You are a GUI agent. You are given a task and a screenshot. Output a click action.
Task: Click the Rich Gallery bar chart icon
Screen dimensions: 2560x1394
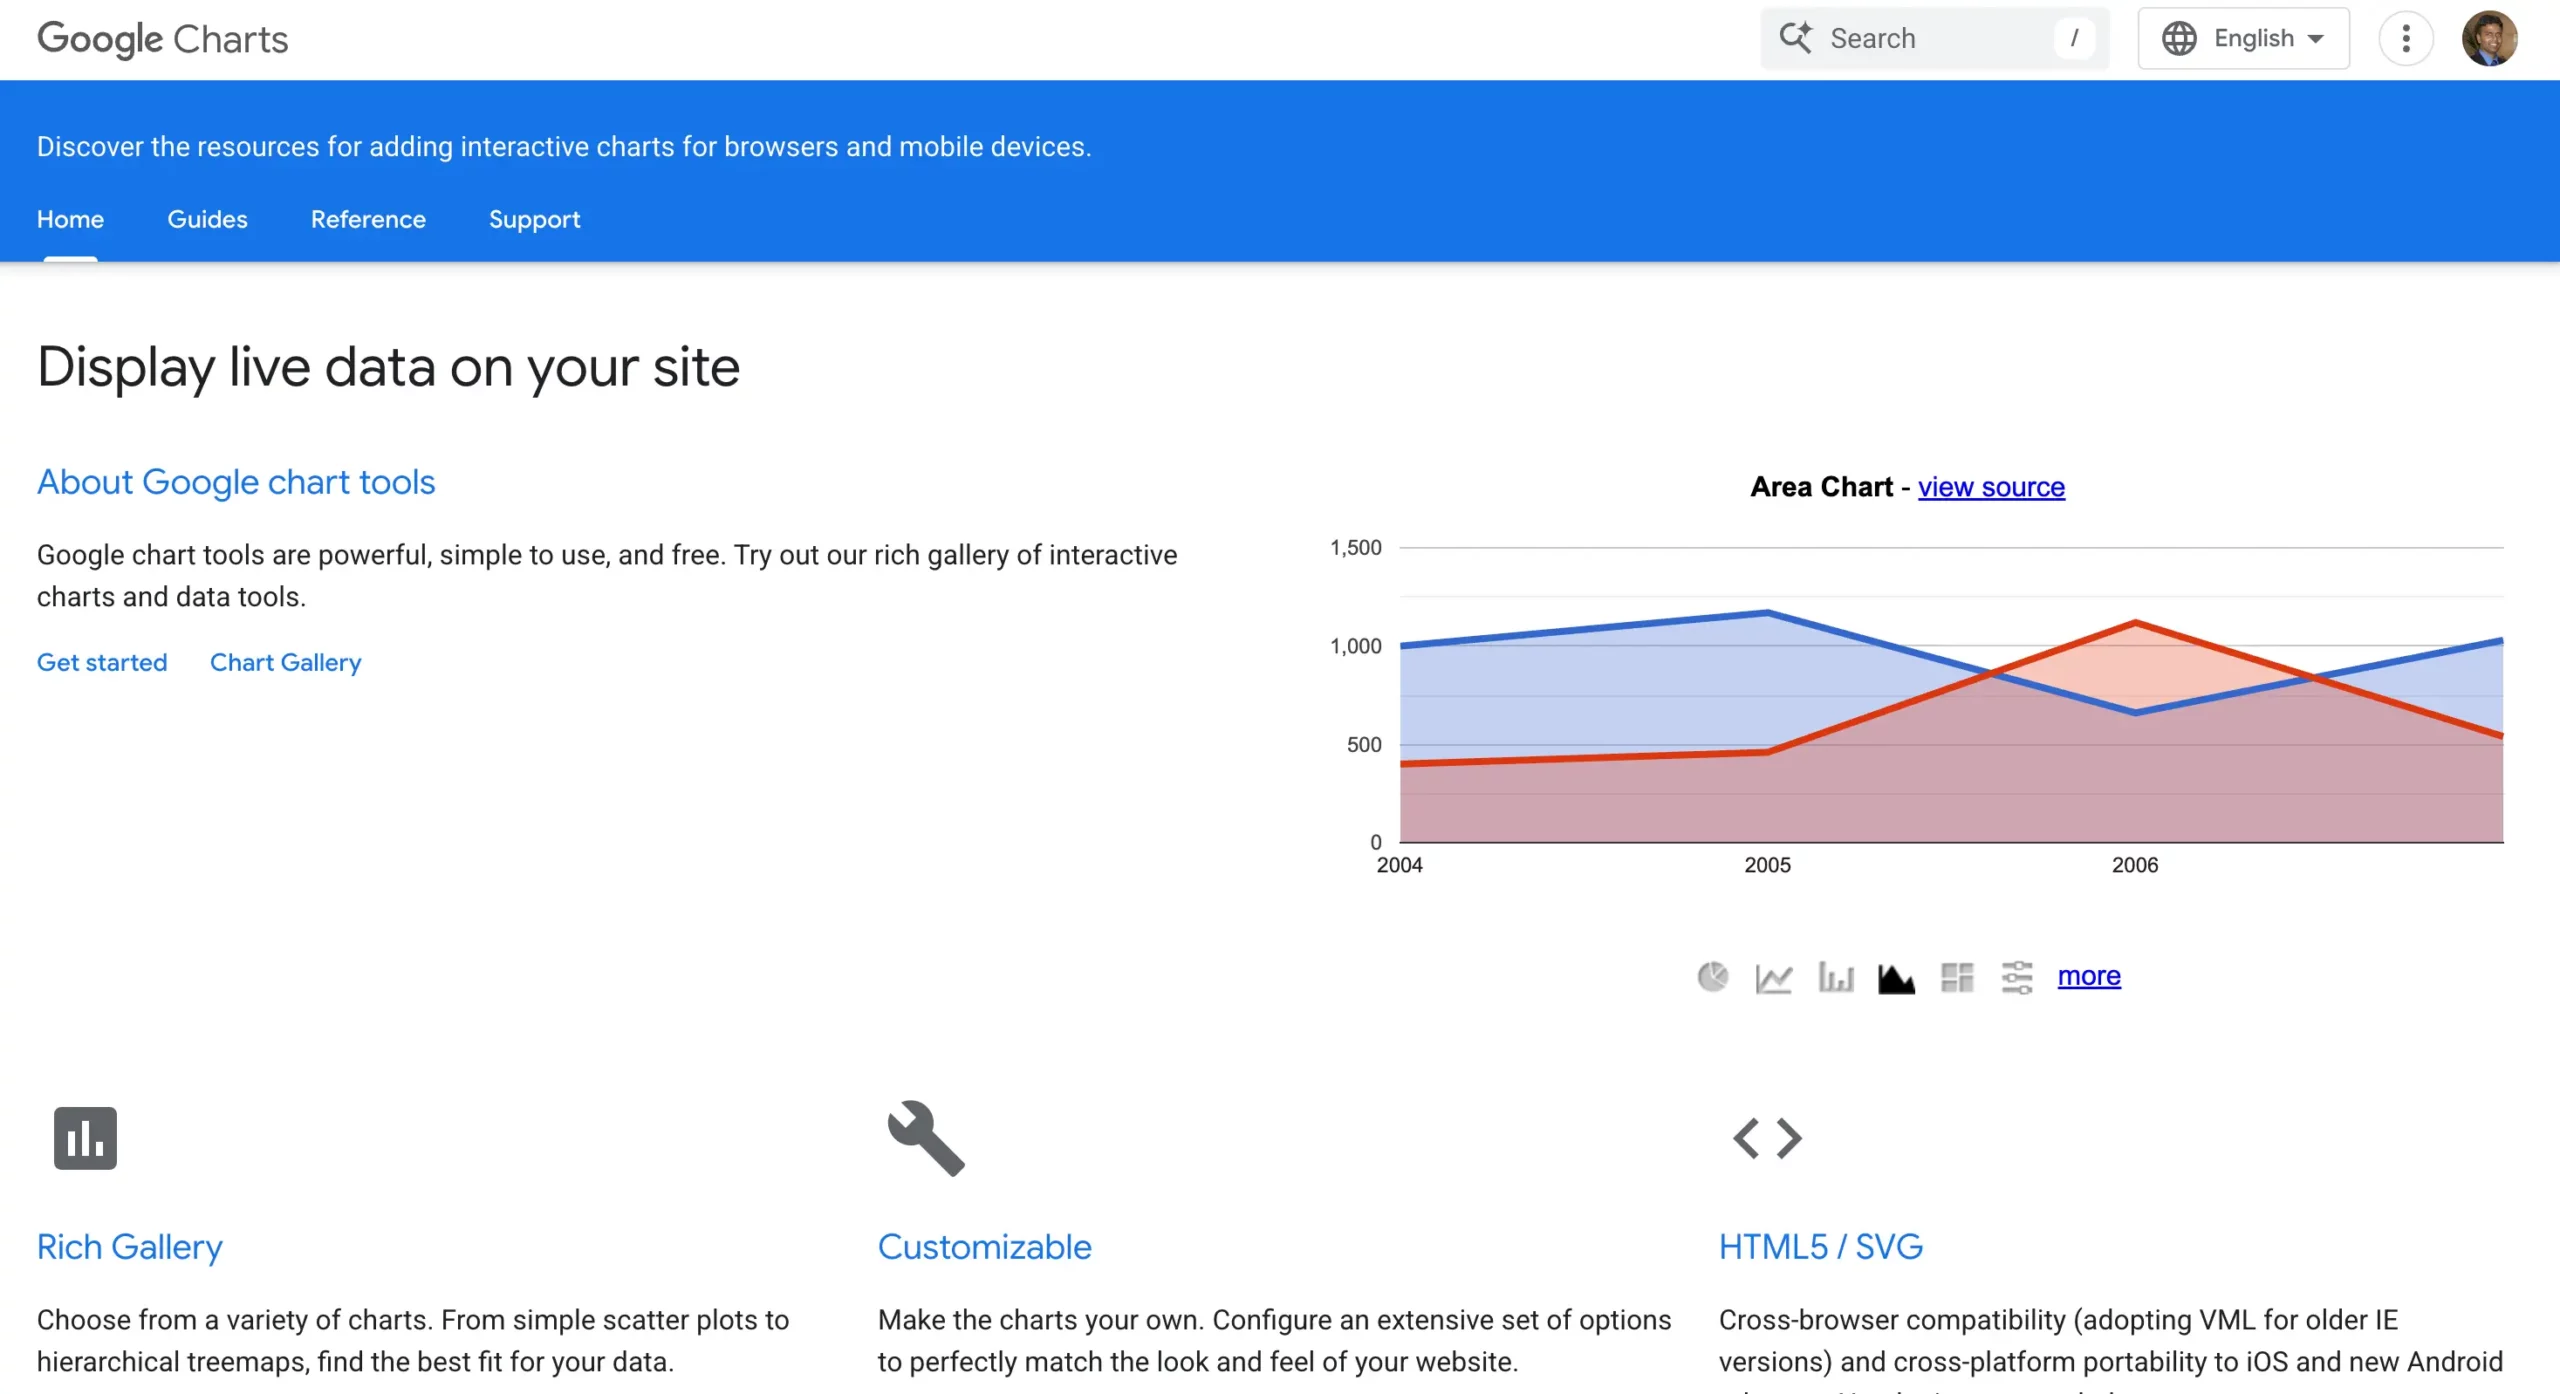coord(85,1138)
